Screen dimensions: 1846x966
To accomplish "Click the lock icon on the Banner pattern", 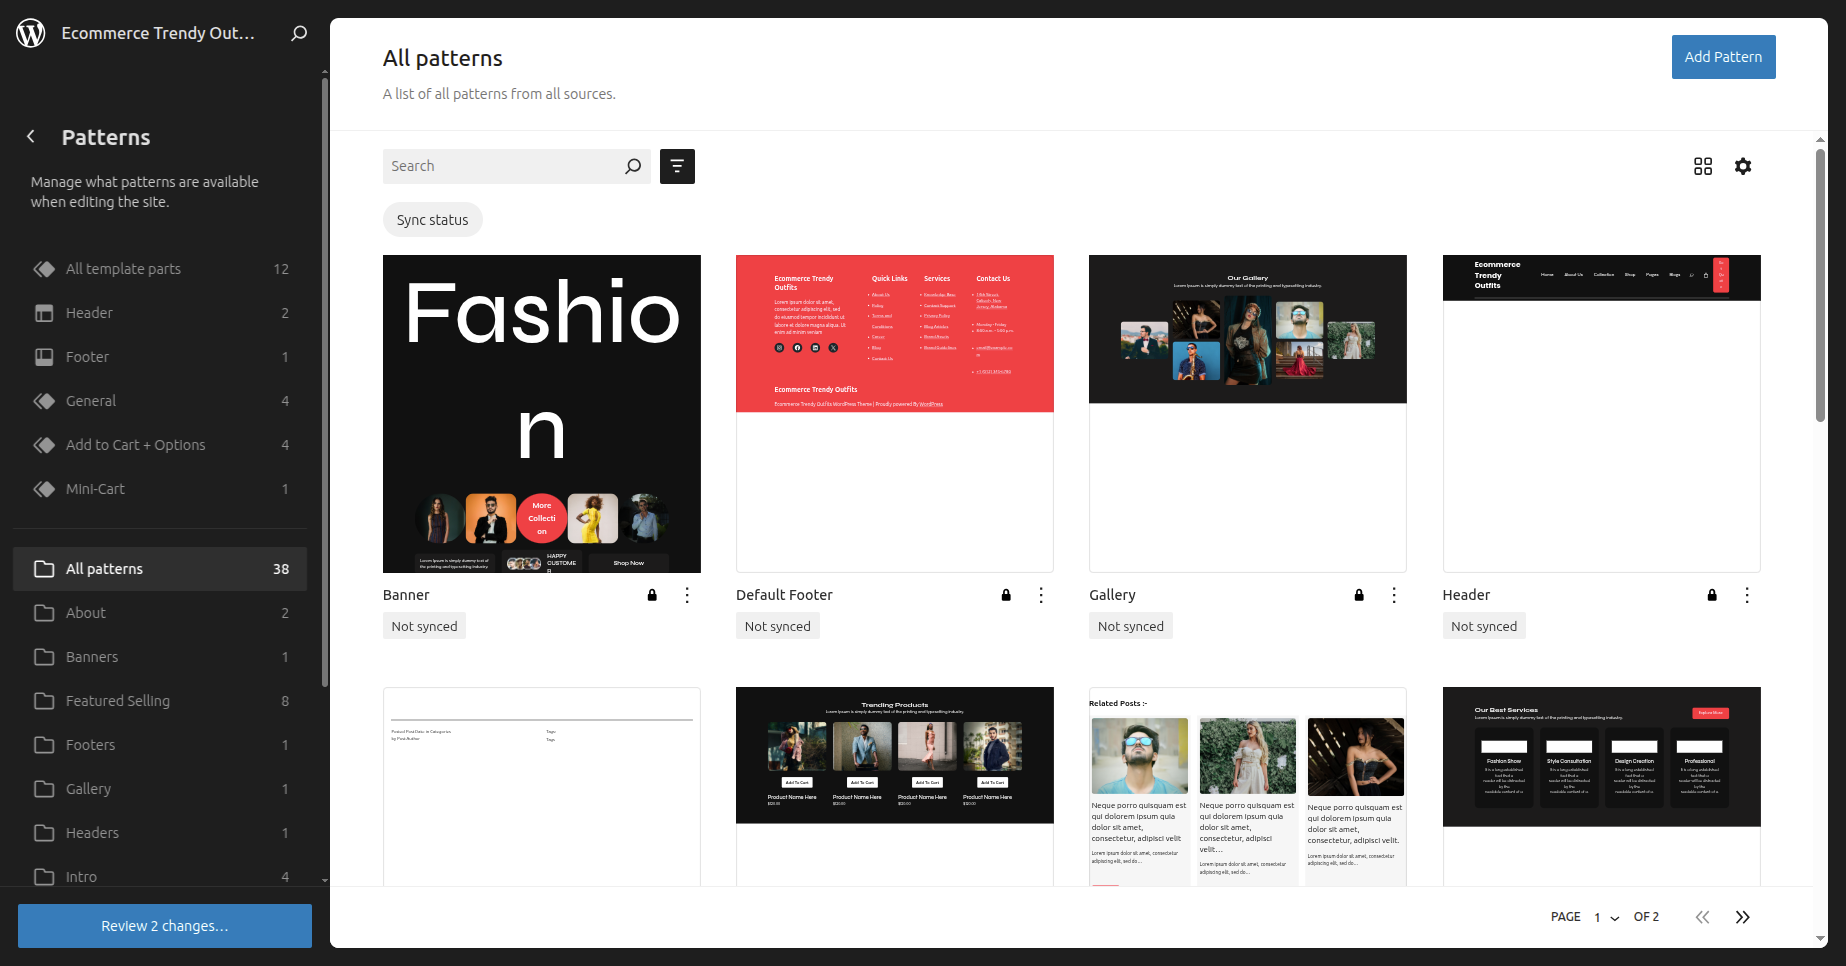I will point(652,595).
